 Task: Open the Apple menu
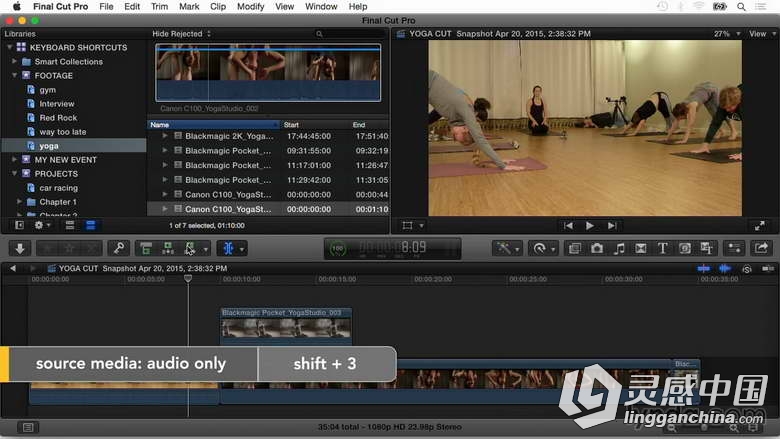(16, 6)
